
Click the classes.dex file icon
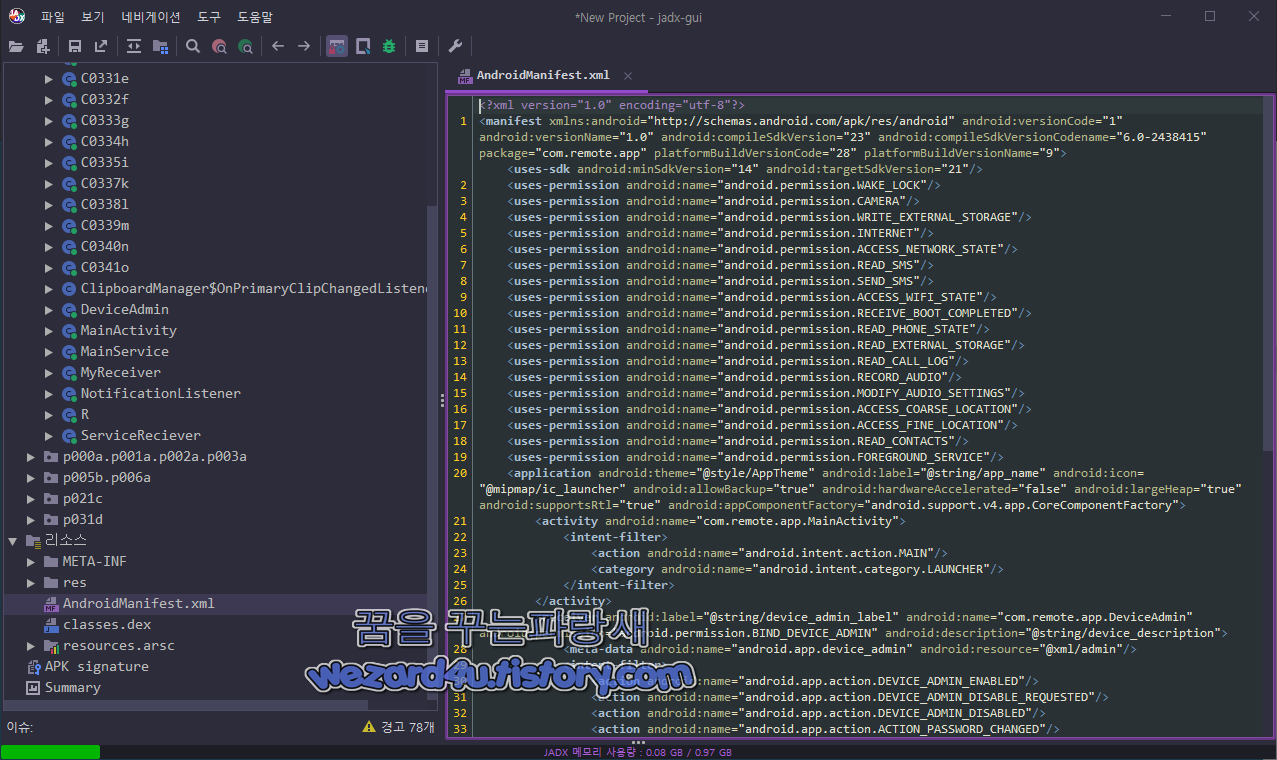point(51,624)
